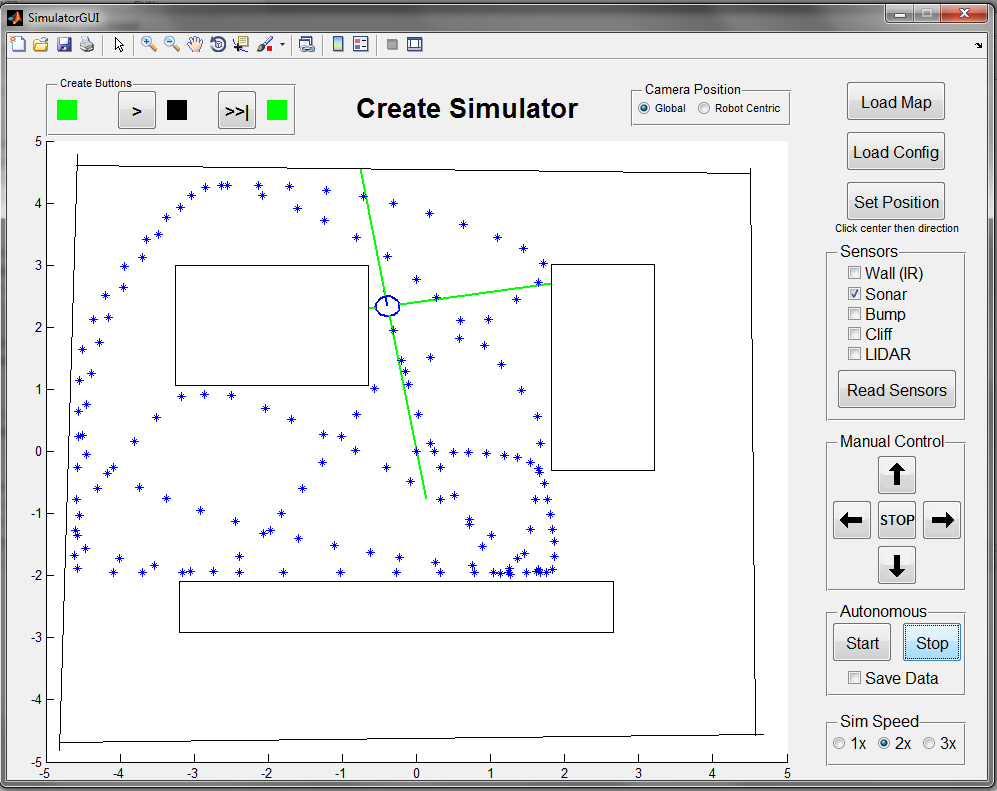
Task: Click inside the upper-left rectangular obstacle
Action: [272, 325]
